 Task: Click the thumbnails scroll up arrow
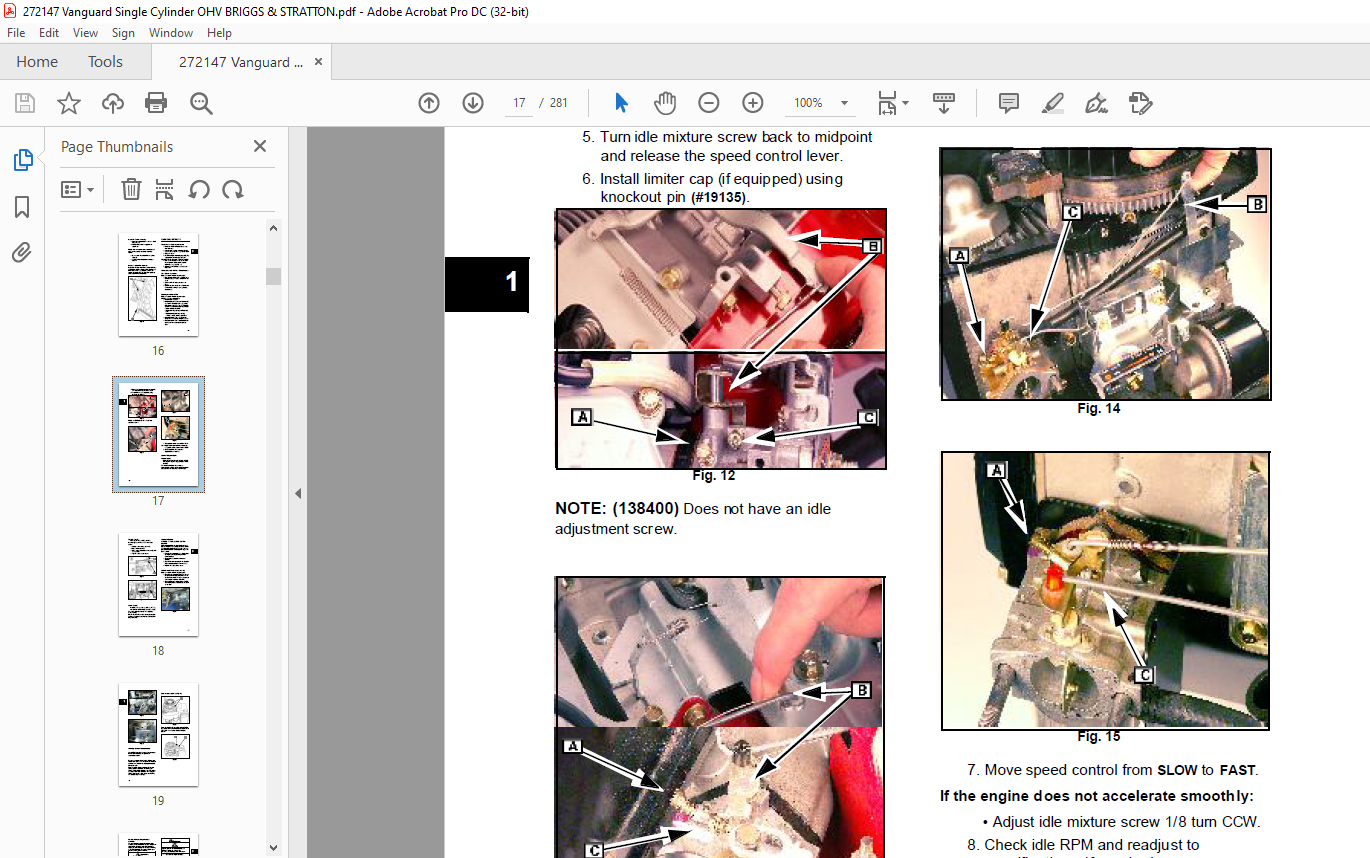pyautogui.click(x=274, y=227)
